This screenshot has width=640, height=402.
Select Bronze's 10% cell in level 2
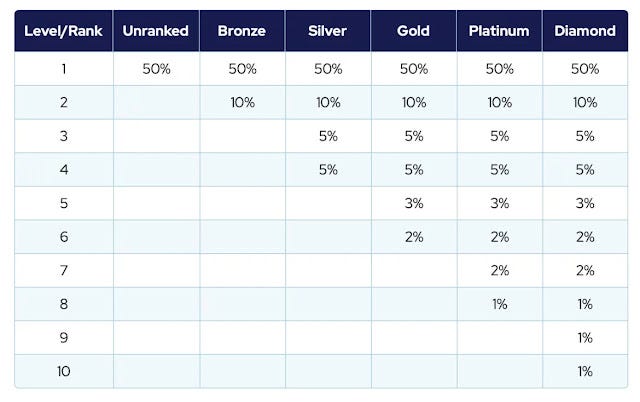point(242,102)
